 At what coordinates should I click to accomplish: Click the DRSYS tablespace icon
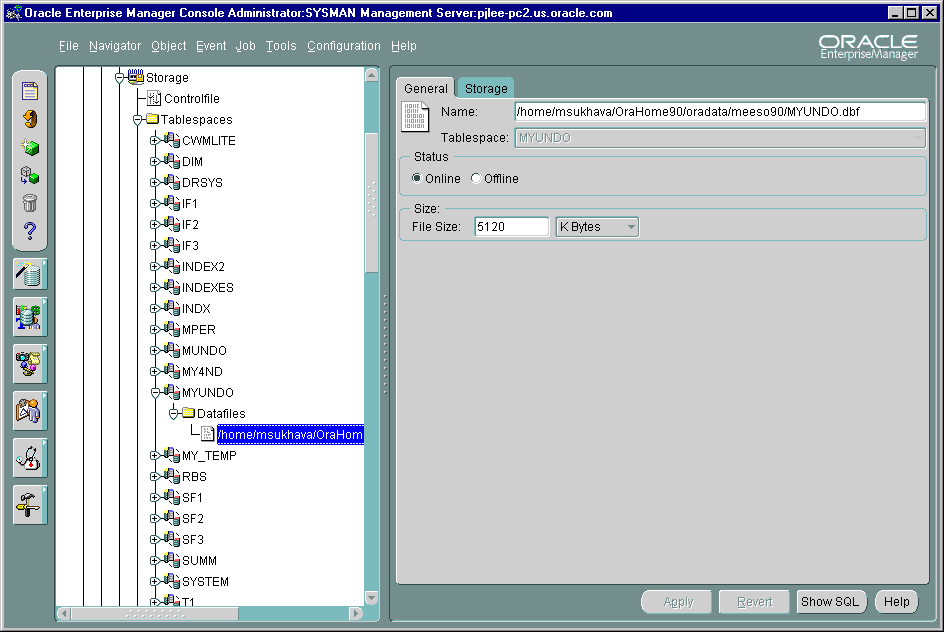pos(172,182)
